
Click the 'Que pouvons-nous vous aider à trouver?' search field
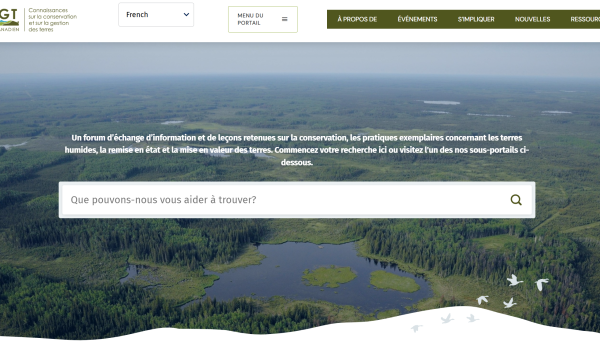coord(297,200)
